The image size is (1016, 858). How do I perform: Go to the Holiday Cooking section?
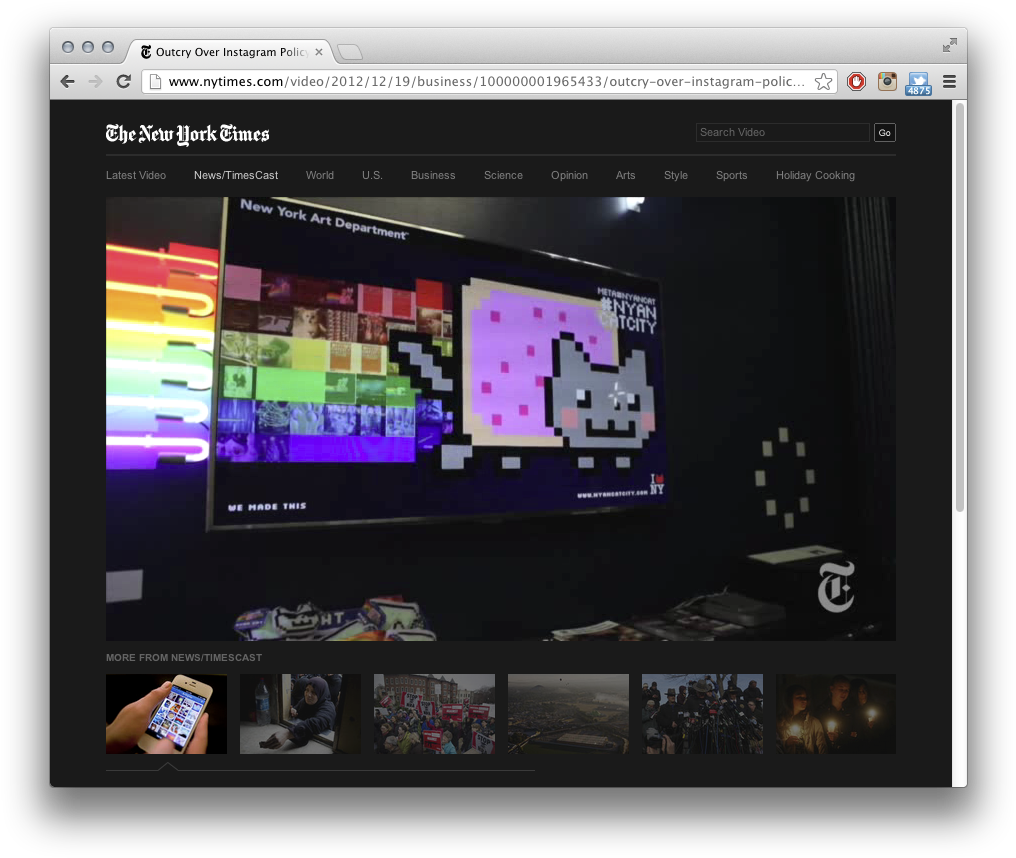pyautogui.click(x=815, y=175)
